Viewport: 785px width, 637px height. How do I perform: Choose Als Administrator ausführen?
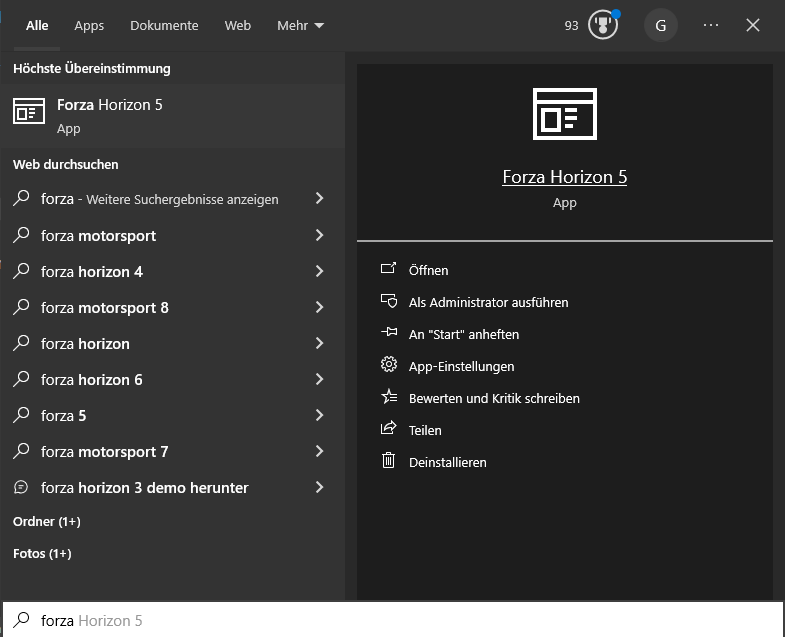click(x=489, y=302)
